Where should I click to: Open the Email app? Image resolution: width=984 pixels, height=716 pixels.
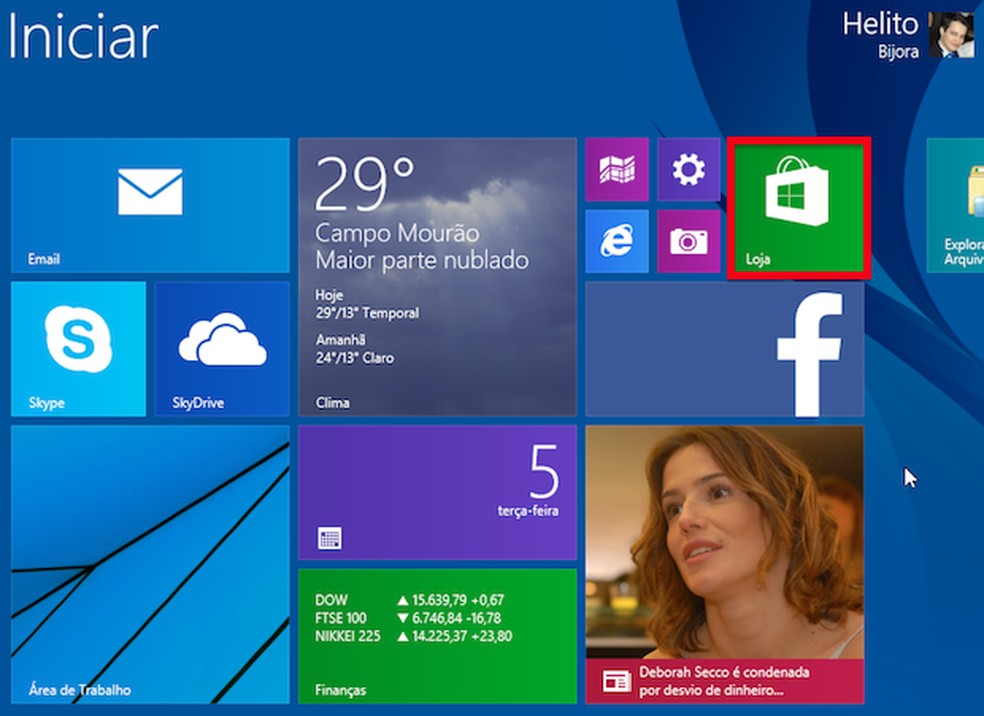tap(148, 205)
